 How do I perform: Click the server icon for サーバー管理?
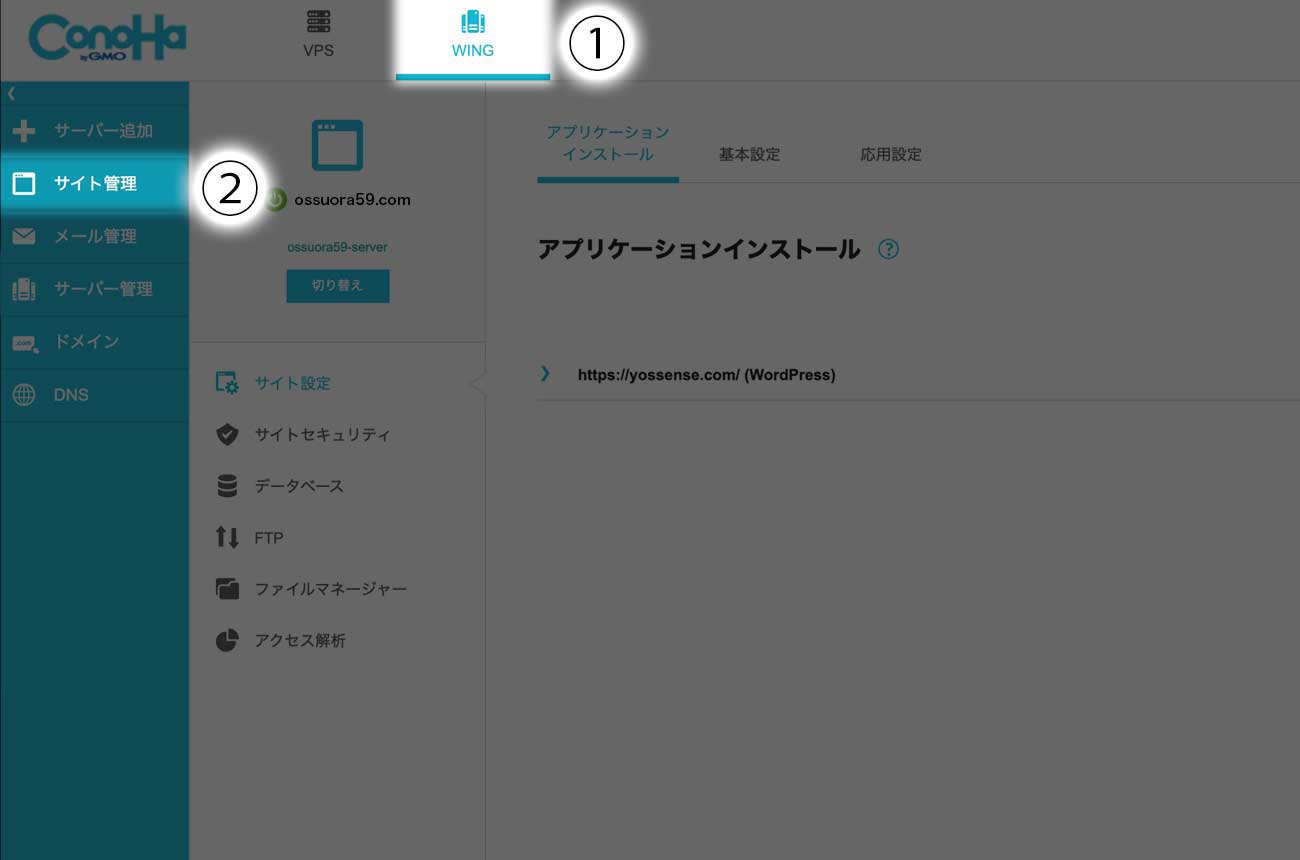click(x=24, y=289)
